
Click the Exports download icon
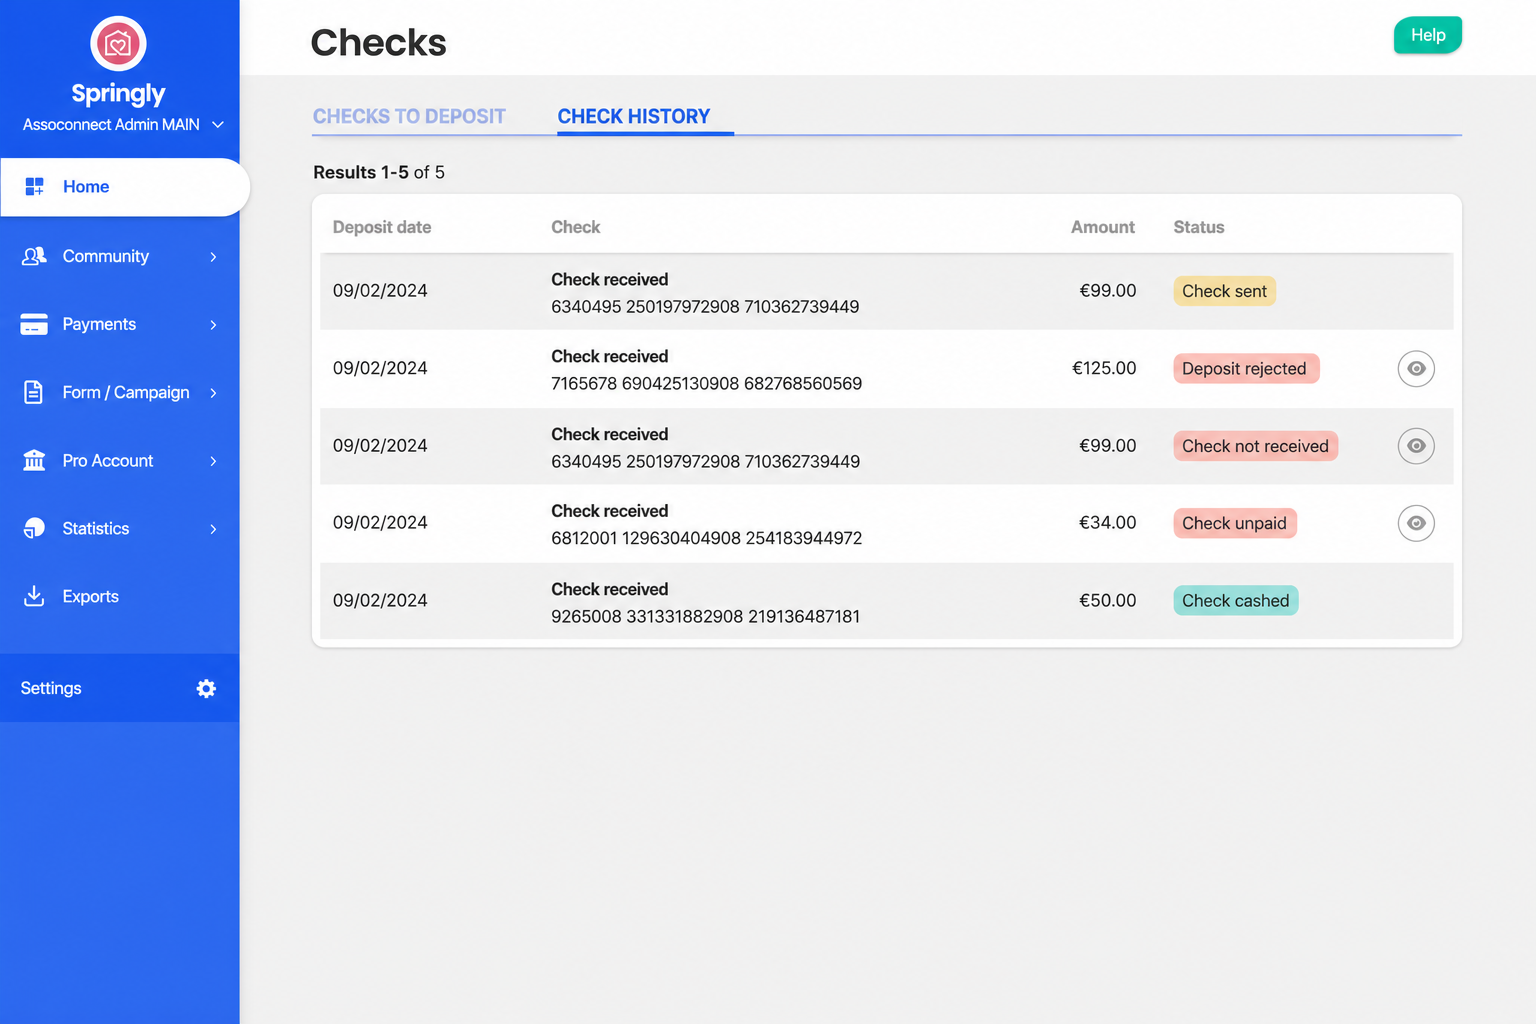pyautogui.click(x=34, y=596)
